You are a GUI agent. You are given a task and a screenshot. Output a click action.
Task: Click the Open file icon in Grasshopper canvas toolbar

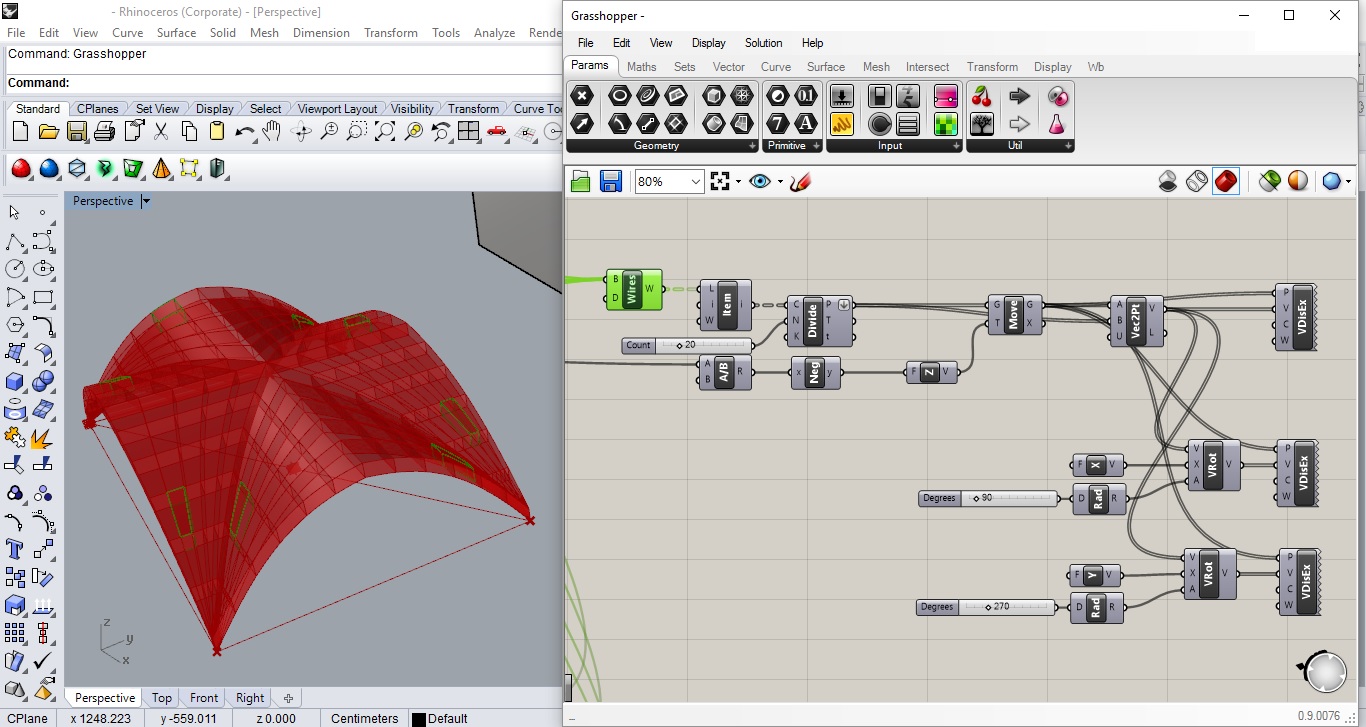click(581, 181)
